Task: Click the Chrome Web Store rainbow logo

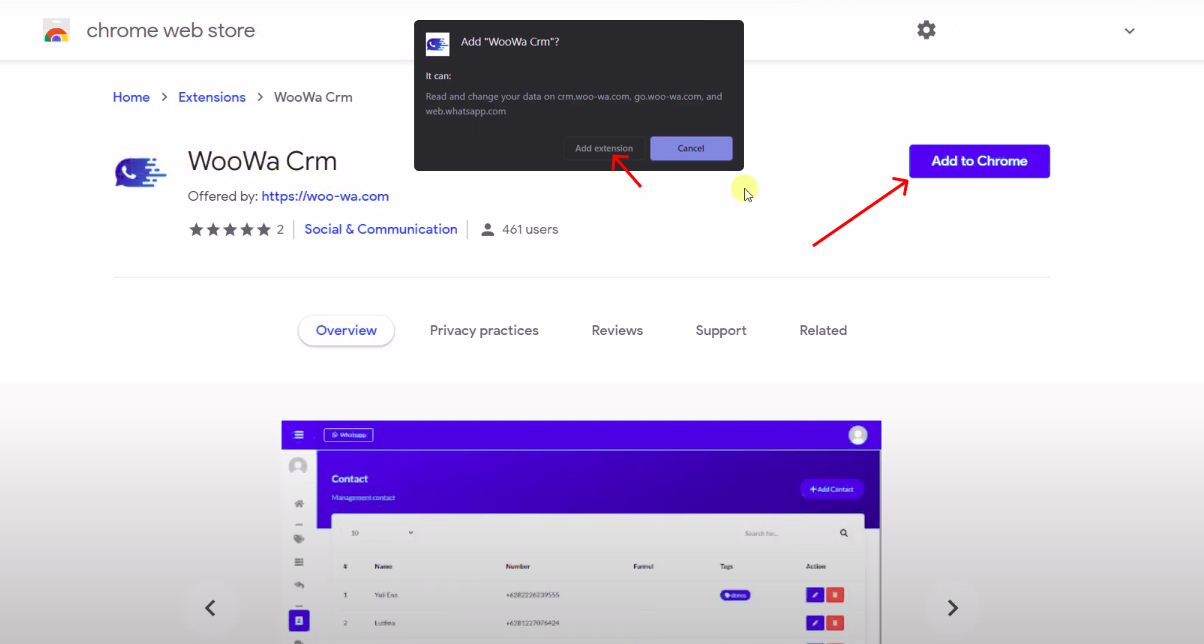Action: coord(56,31)
